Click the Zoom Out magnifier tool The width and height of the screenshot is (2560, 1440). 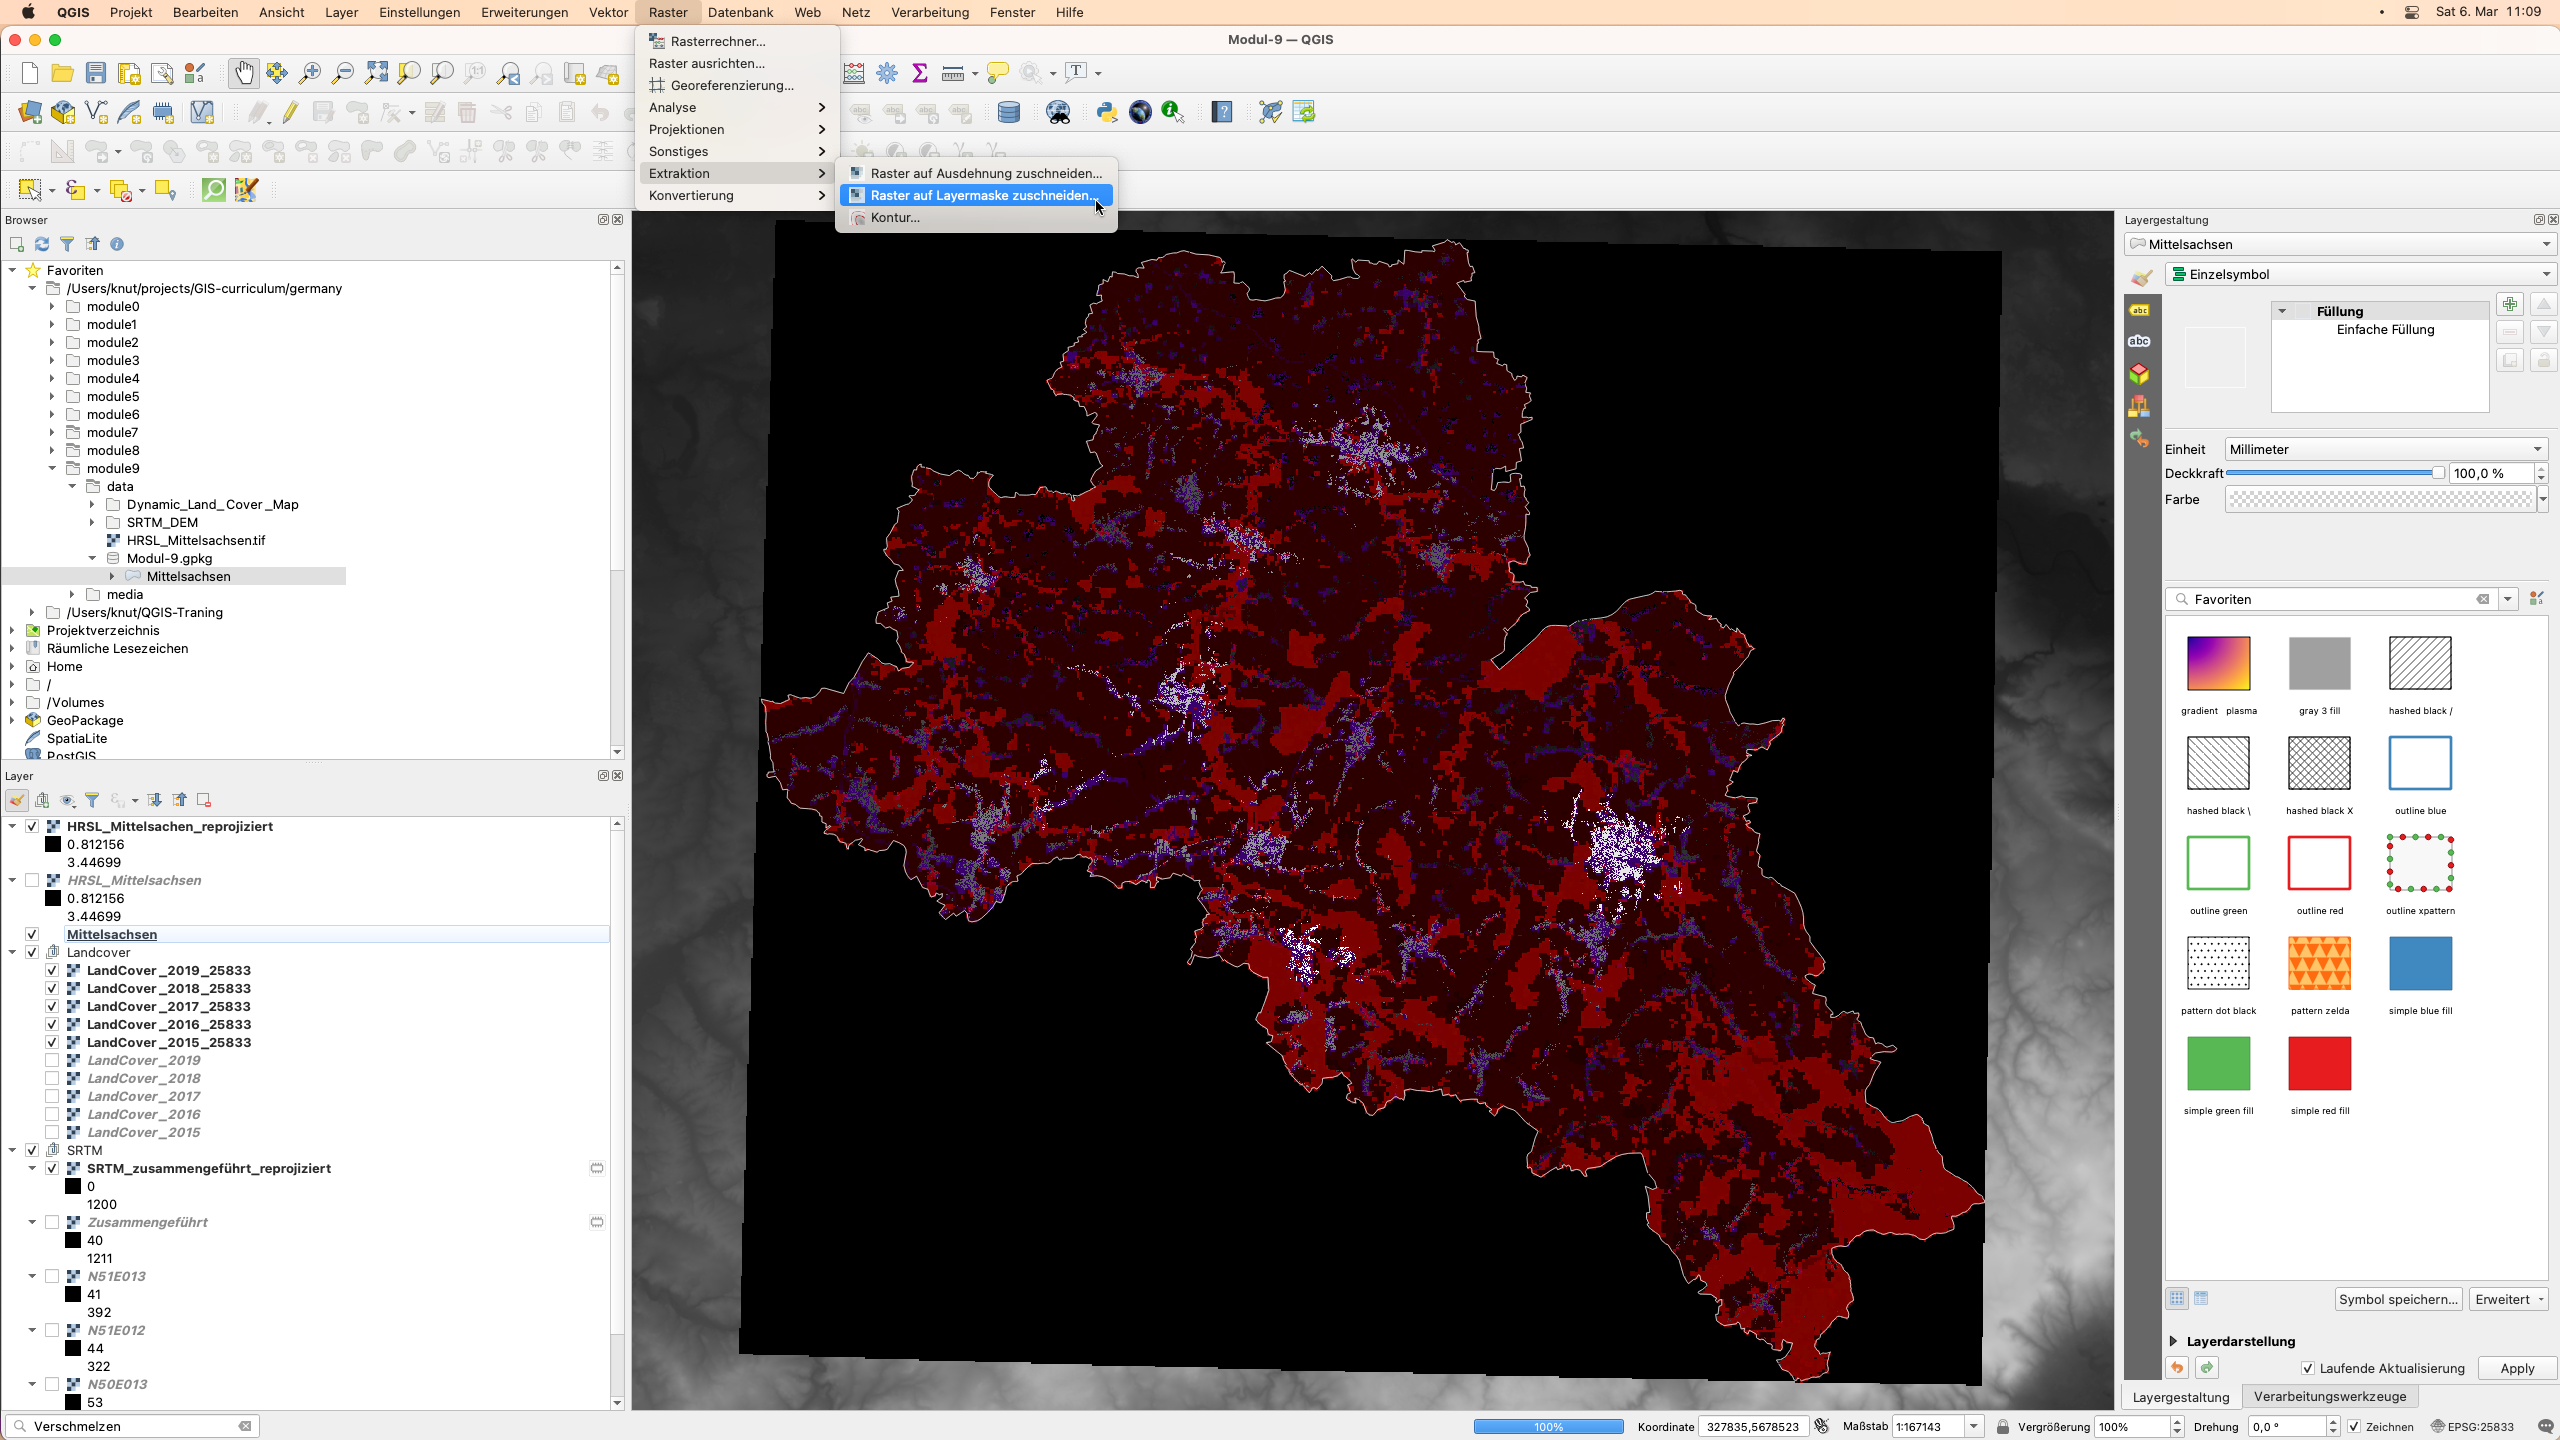[343, 73]
